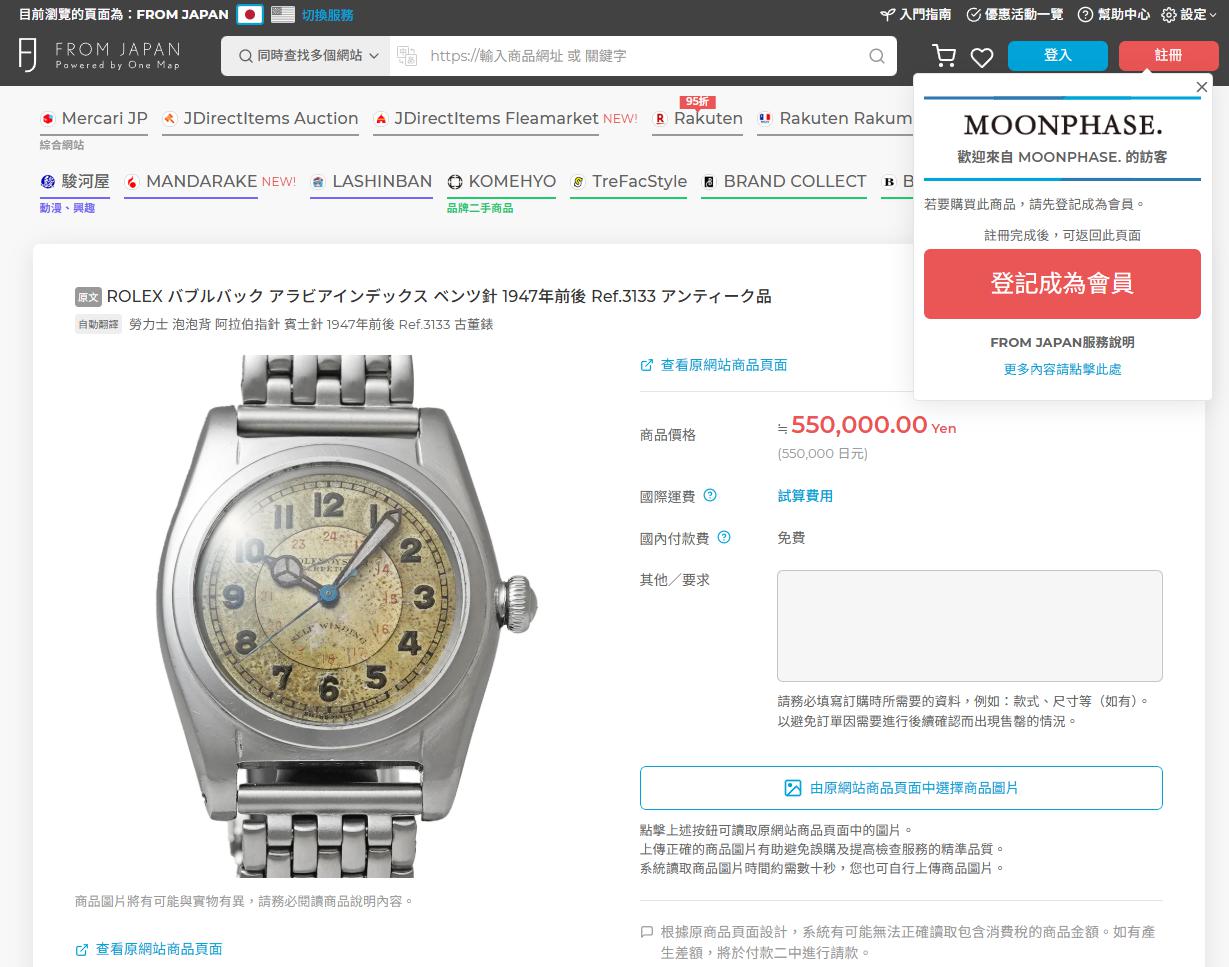
Task: Click the search magnifier icon
Action: pyautogui.click(x=877, y=56)
